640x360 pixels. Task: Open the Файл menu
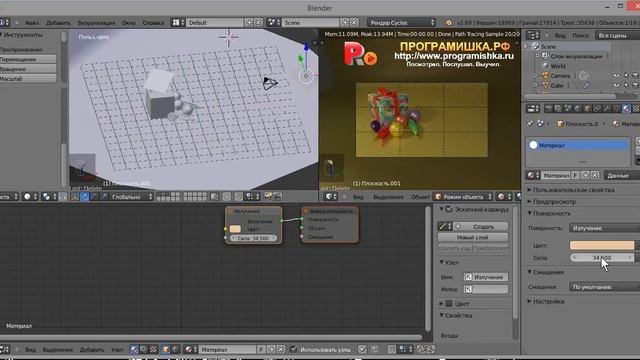[x=32, y=23]
